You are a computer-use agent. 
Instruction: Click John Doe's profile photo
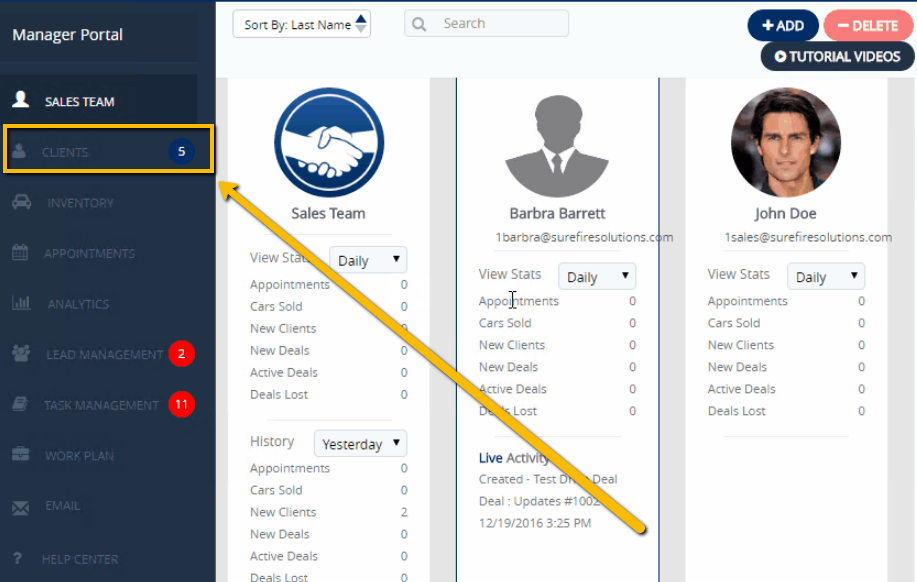coord(785,142)
